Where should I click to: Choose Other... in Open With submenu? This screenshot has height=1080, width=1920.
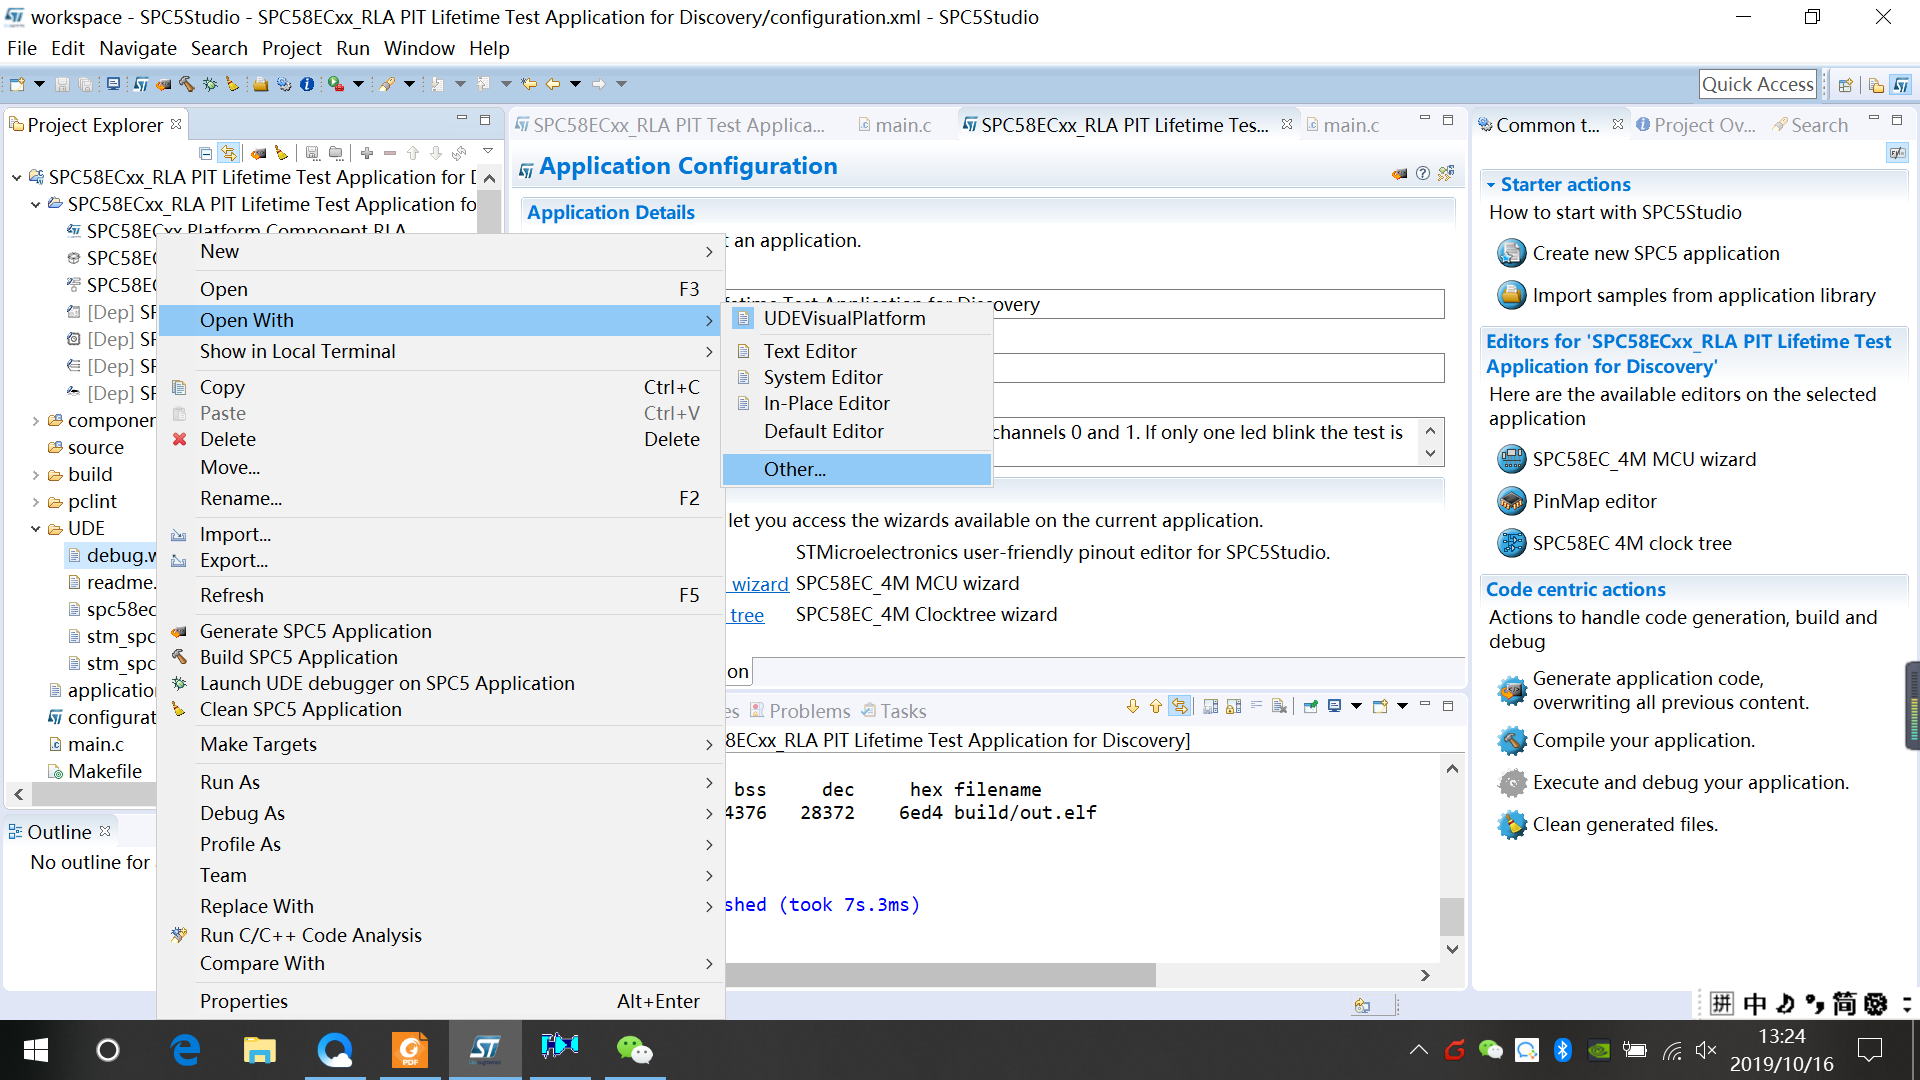point(794,469)
